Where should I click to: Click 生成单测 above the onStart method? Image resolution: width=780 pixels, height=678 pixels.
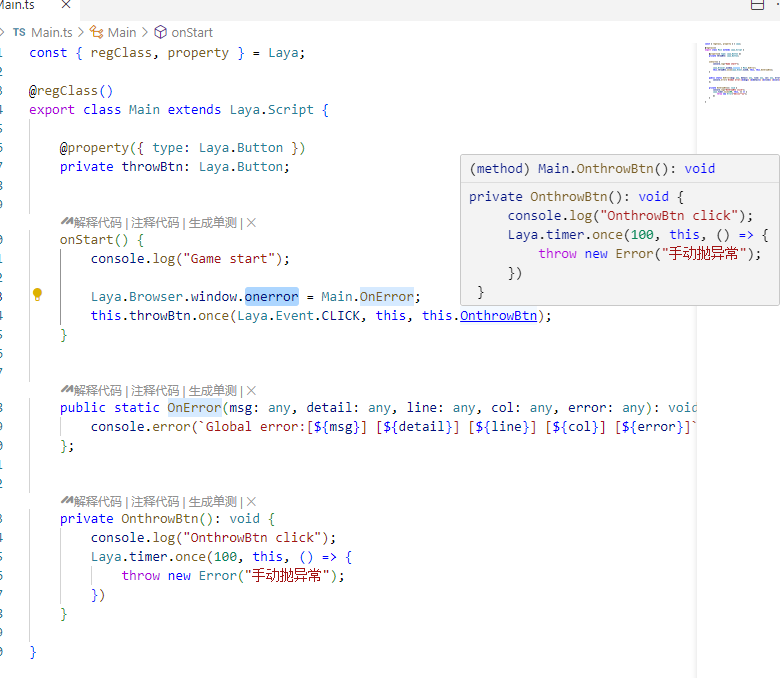pos(213,223)
